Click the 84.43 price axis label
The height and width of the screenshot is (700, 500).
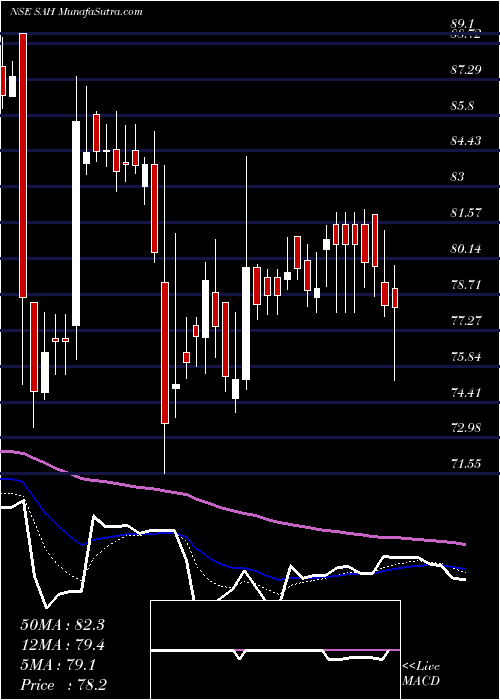click(466, 141)
